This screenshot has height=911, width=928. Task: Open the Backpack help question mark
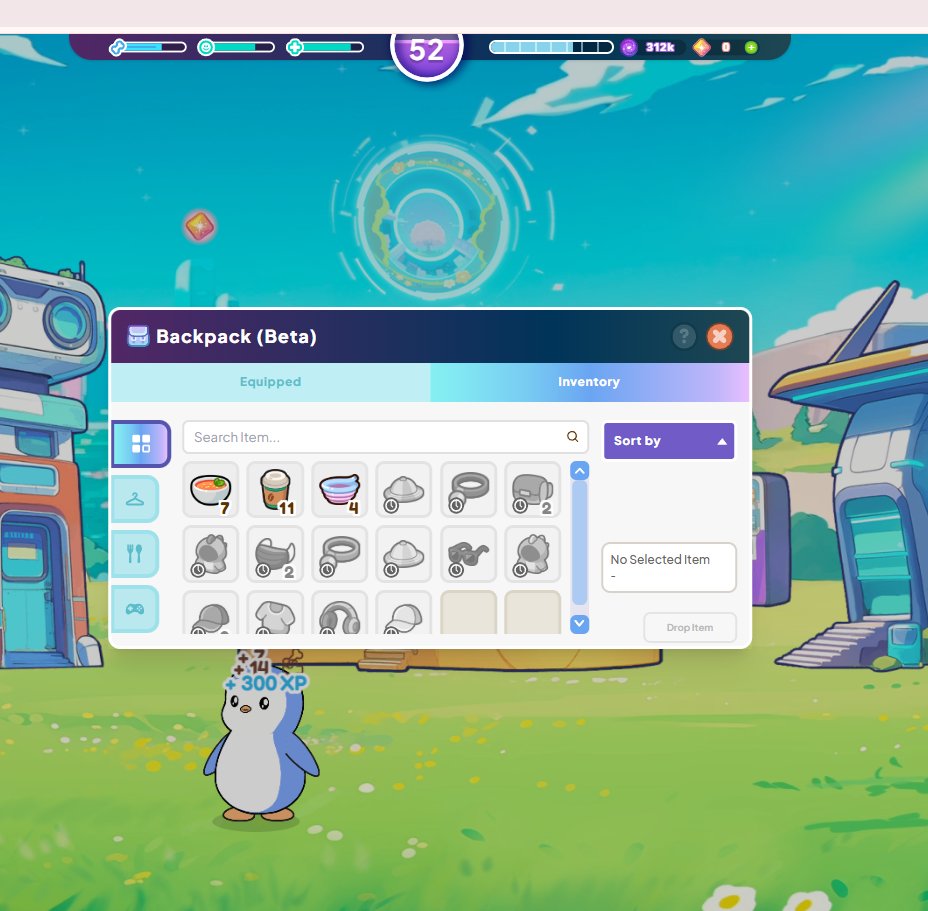click(683, 337)
